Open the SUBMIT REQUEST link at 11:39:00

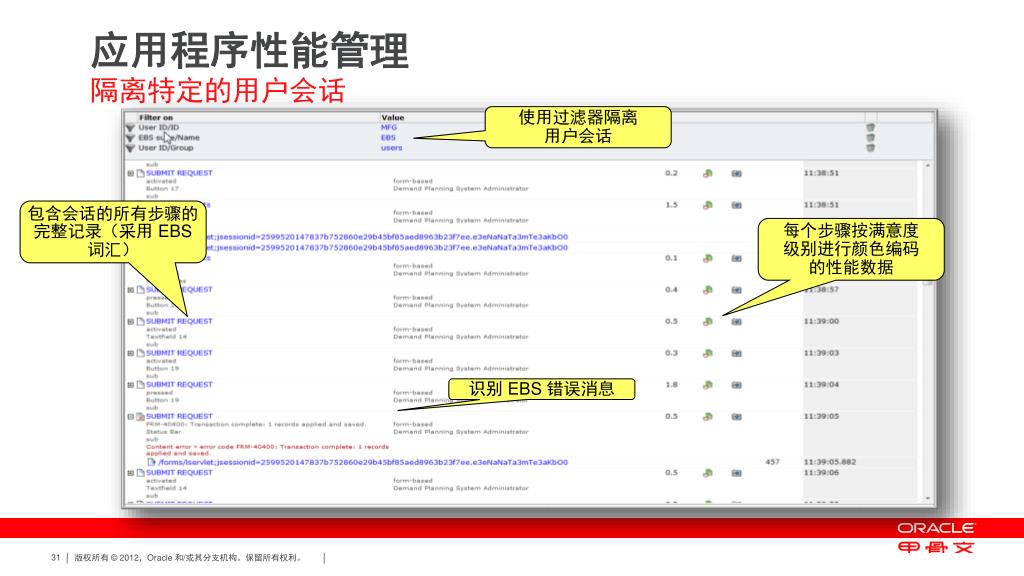(179, 321)
